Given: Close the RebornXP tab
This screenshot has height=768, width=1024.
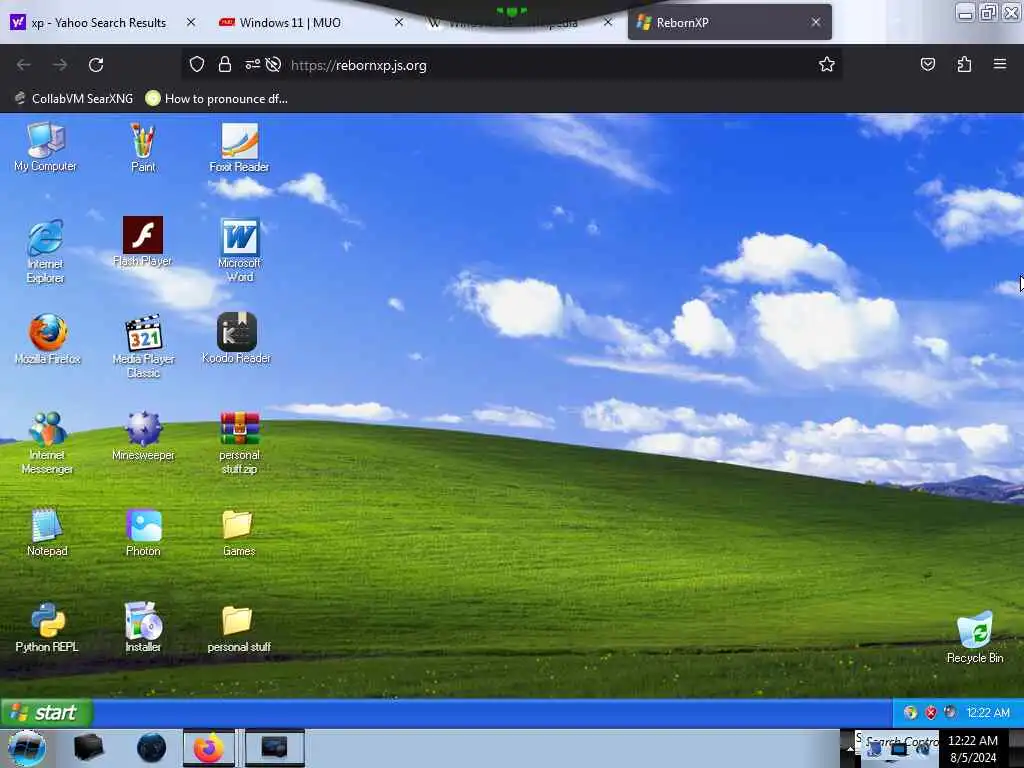Looking at the screenshot, I should pos(816,22).
